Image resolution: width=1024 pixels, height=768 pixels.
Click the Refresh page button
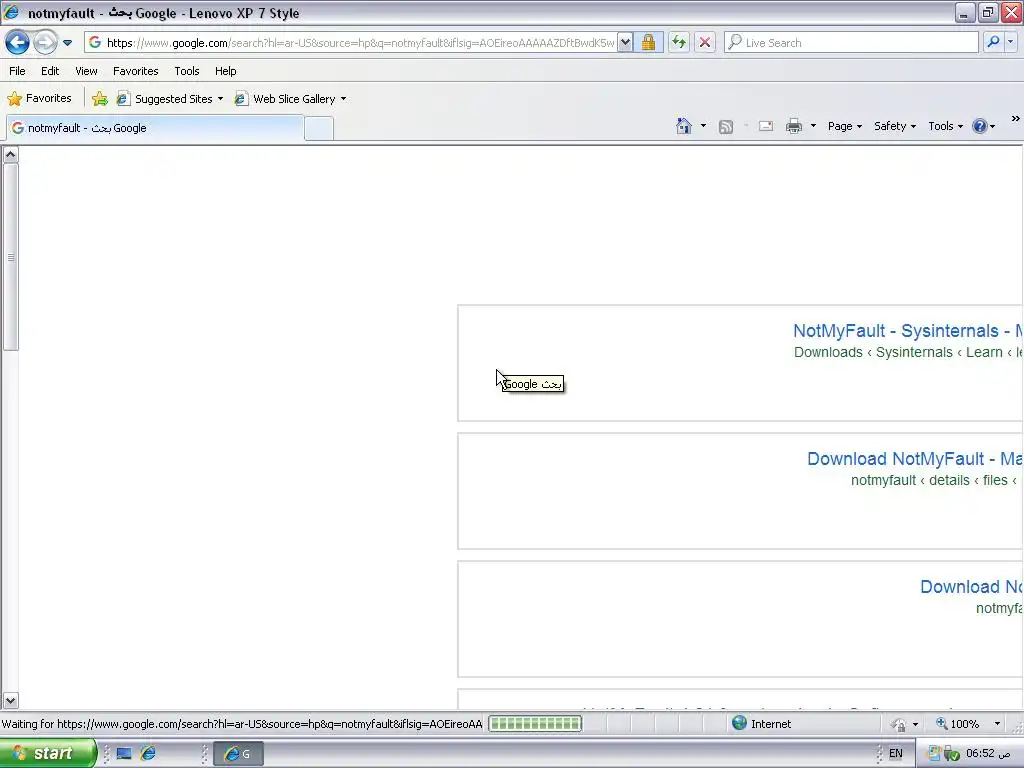pos(679,43)
